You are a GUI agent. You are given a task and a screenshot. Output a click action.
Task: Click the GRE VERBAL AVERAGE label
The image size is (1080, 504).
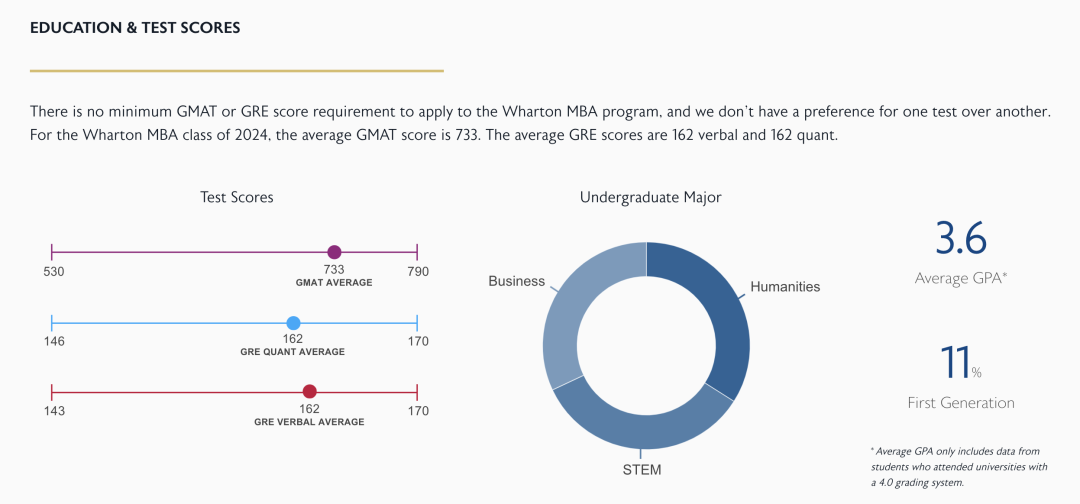tap(309, 422)
